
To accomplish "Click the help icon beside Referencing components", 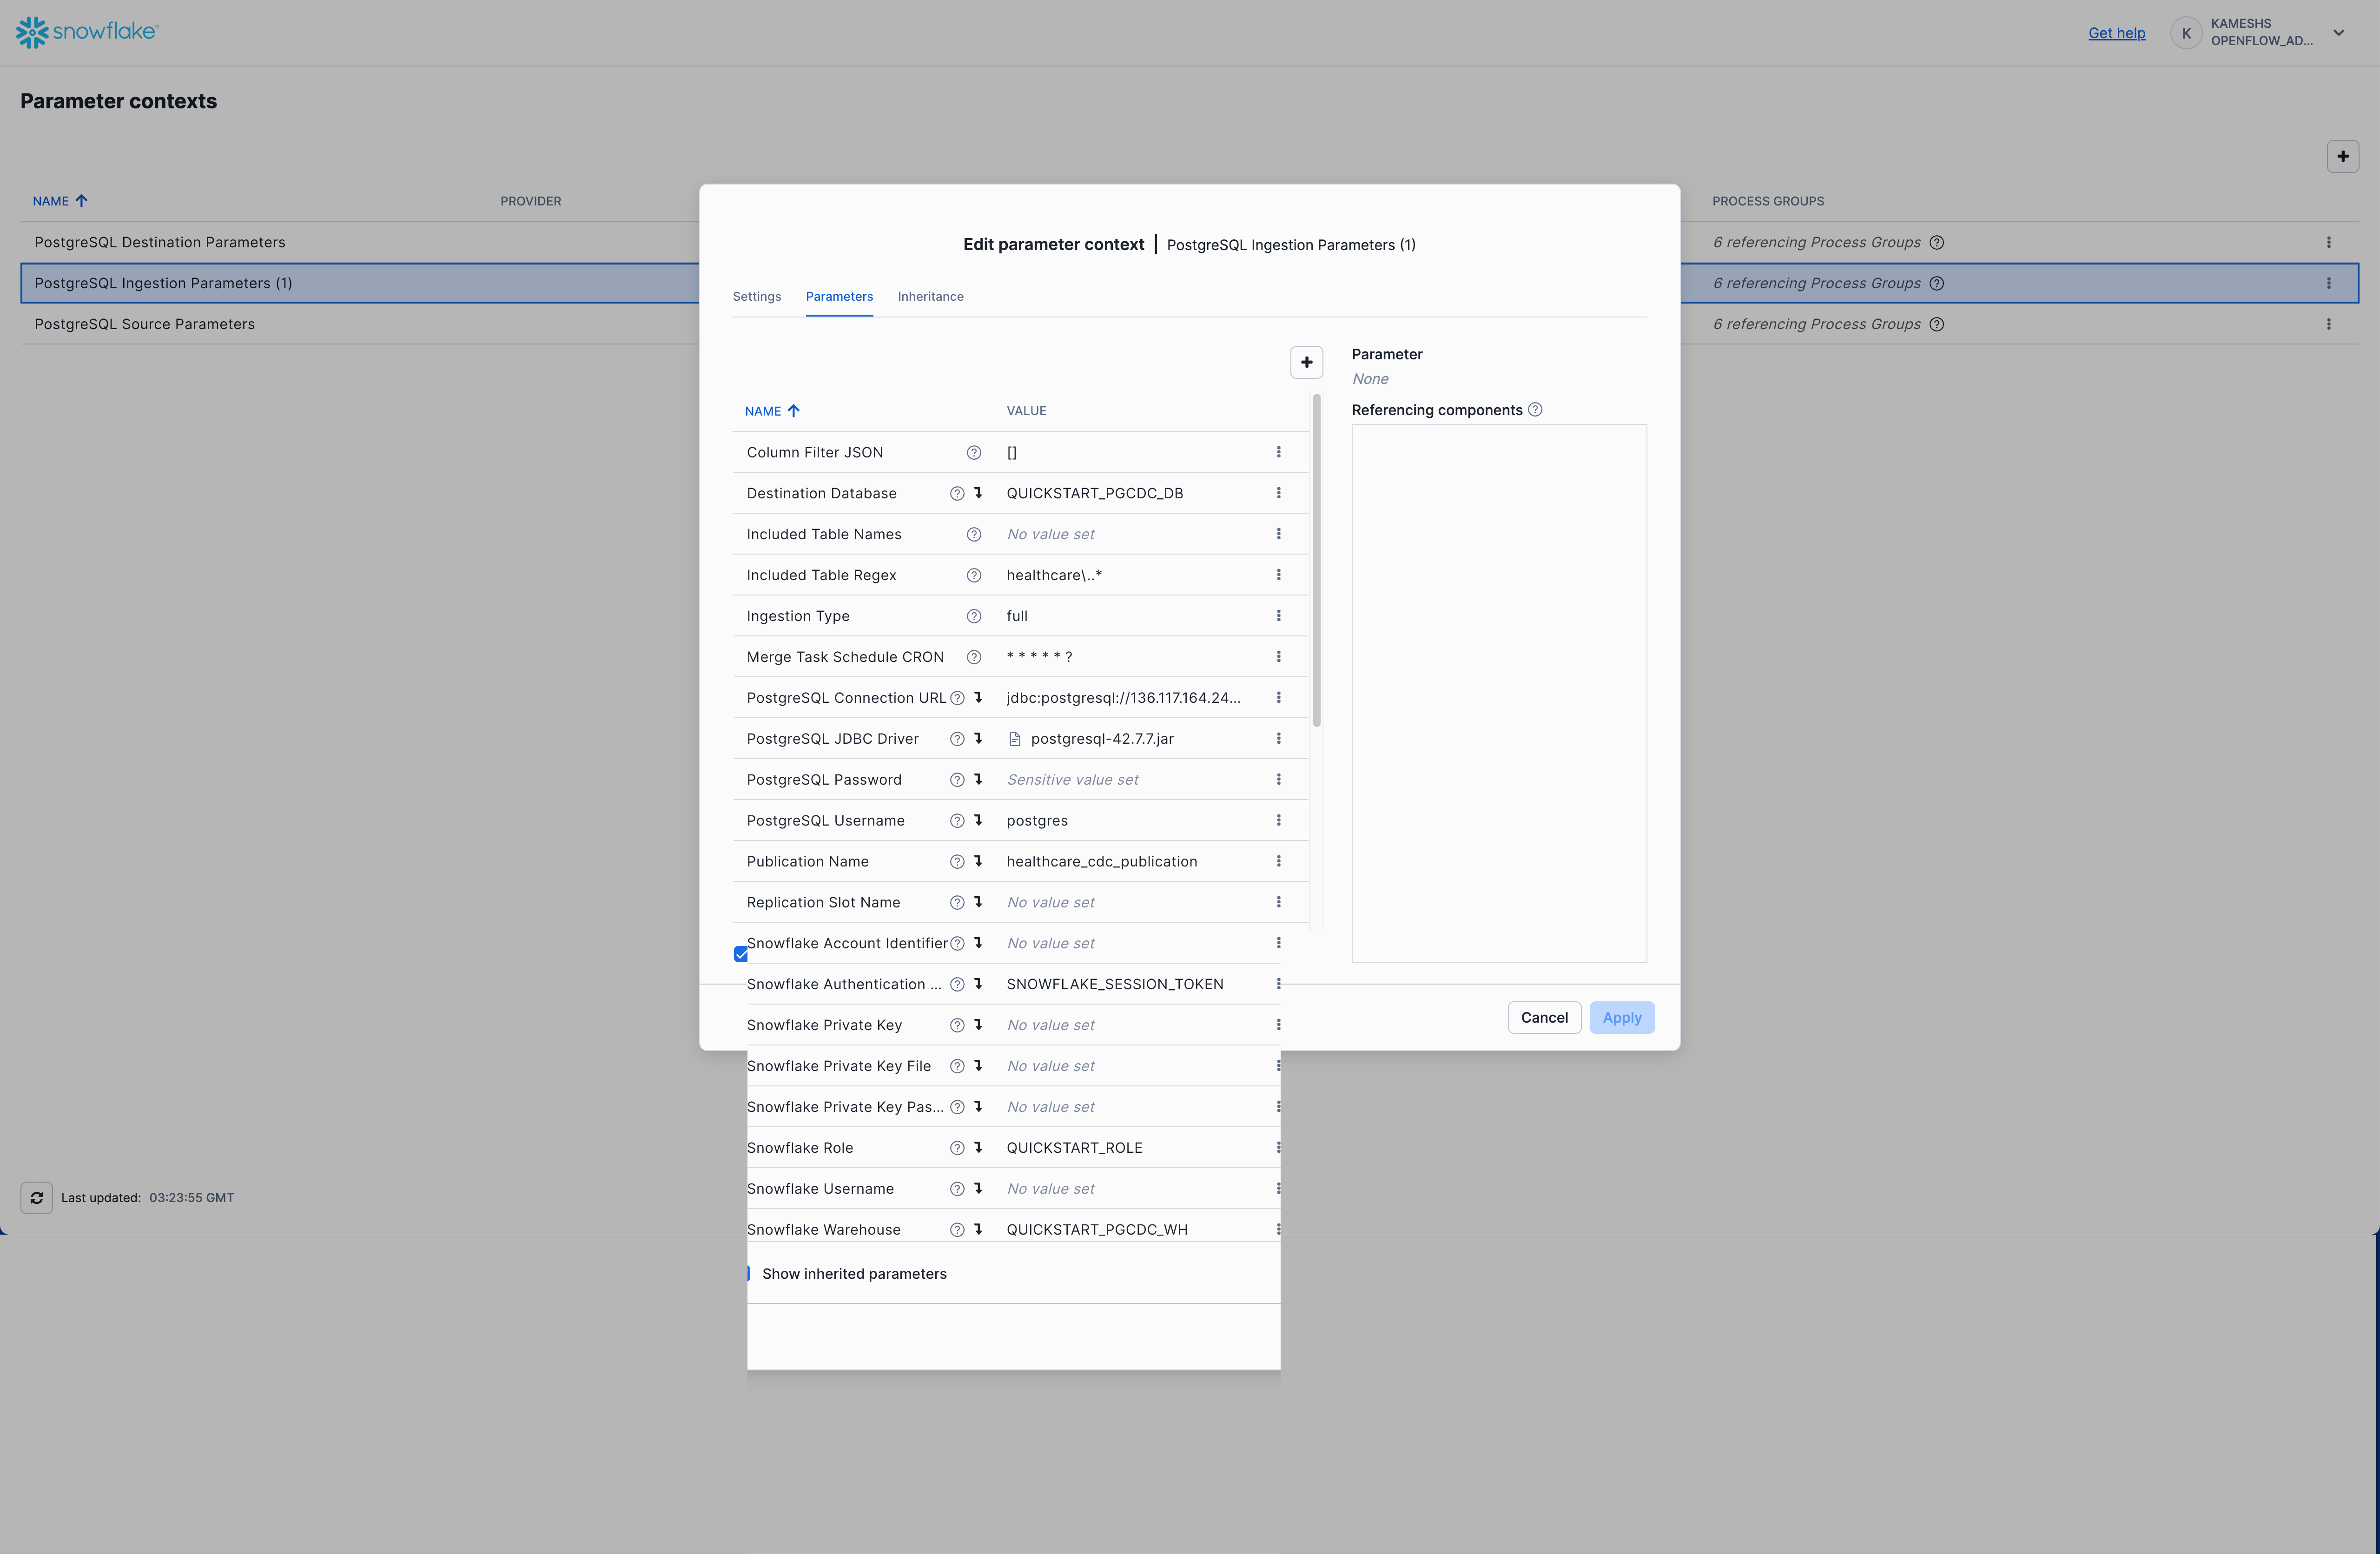I will 1535,410.
